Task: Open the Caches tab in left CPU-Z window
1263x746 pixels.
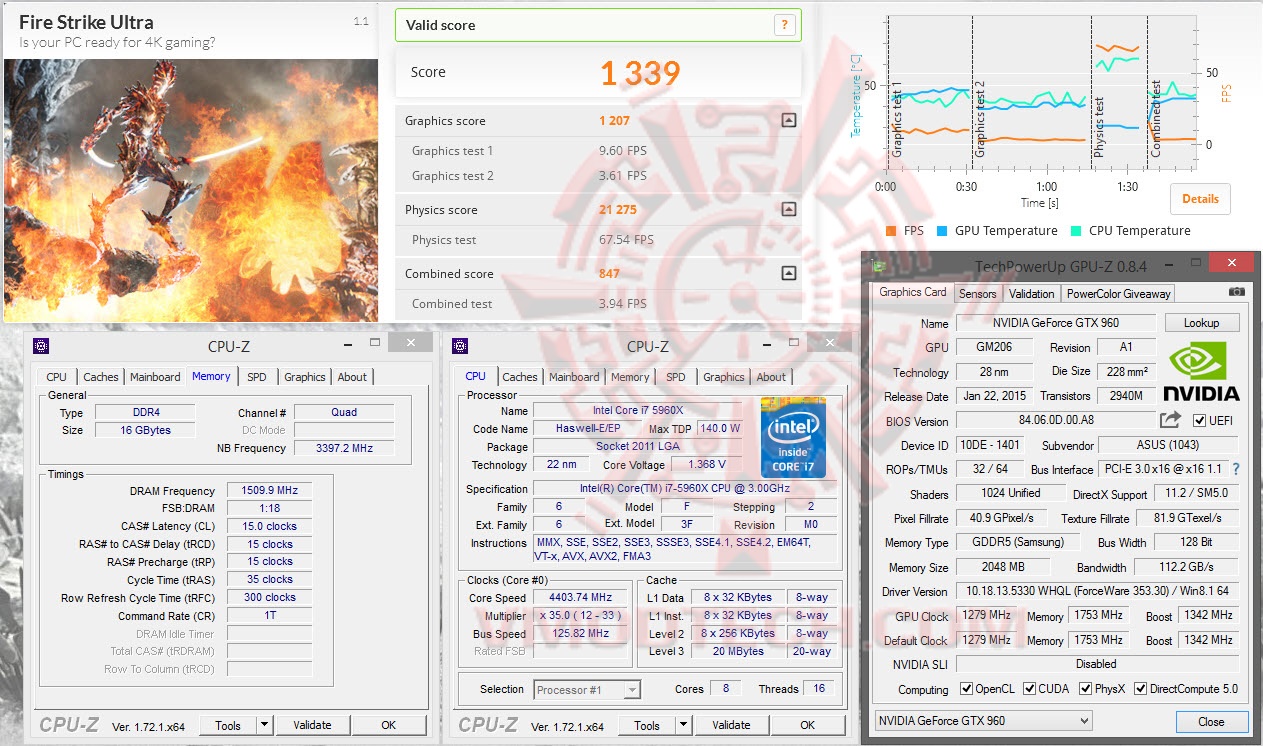Action: point(101,377)
